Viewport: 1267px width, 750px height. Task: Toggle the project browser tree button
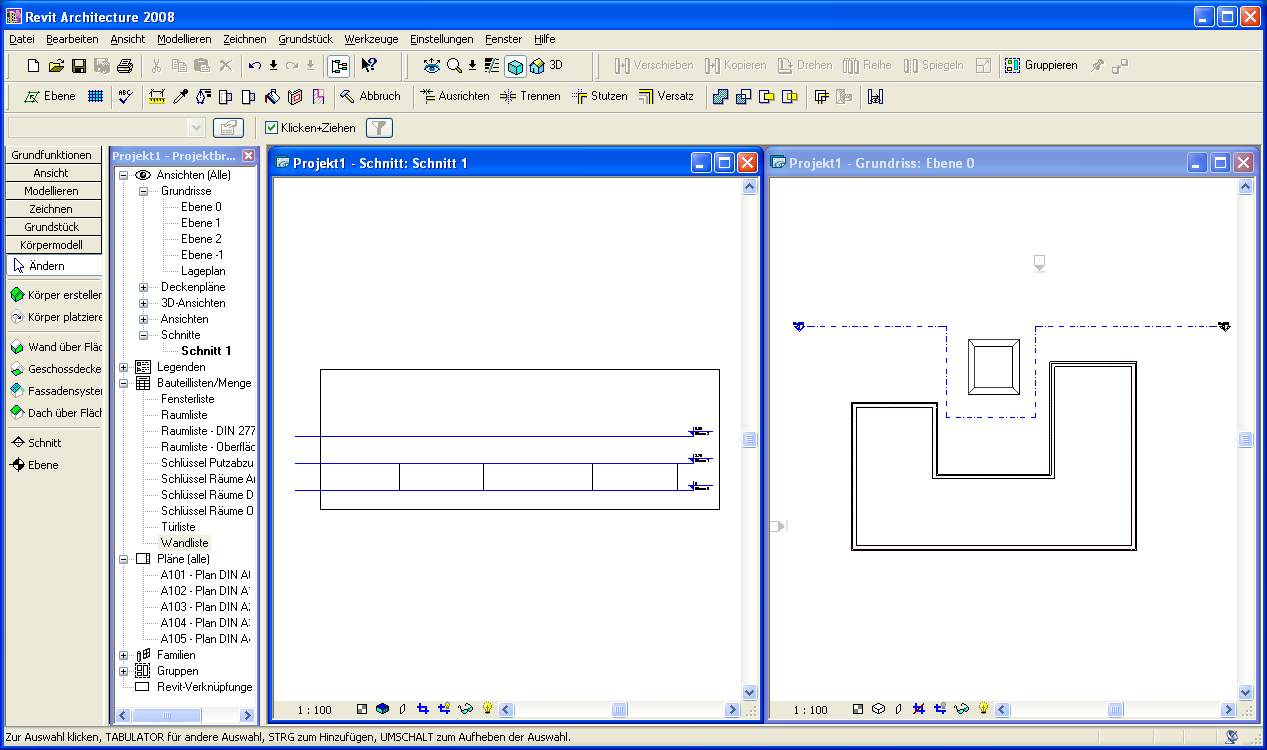339,66
